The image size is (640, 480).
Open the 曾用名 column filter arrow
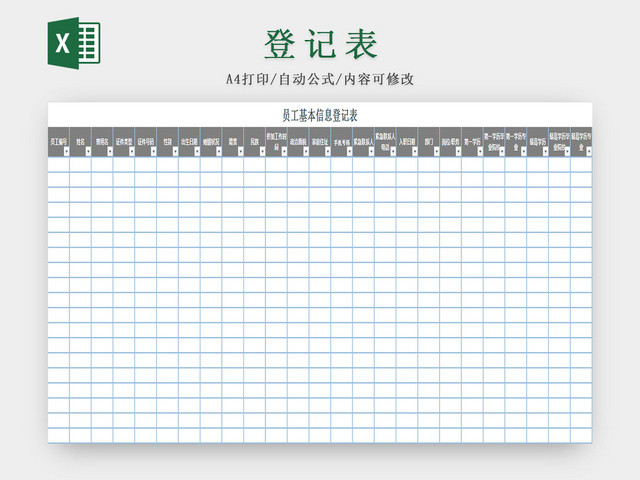pos(110,152)
